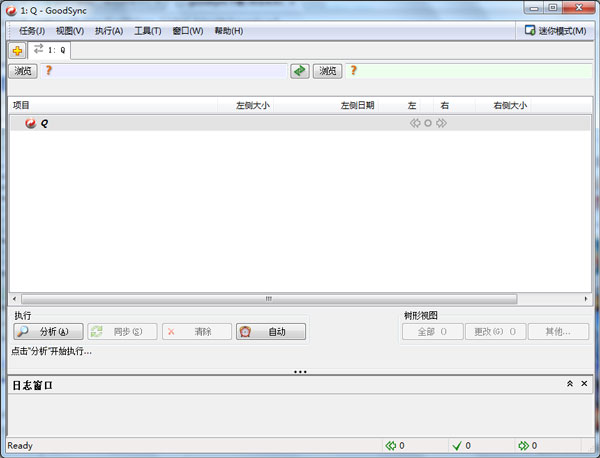Click the left 浏览 browse button
The height and width of the screenshot is (458, 600).
[23, 71]
